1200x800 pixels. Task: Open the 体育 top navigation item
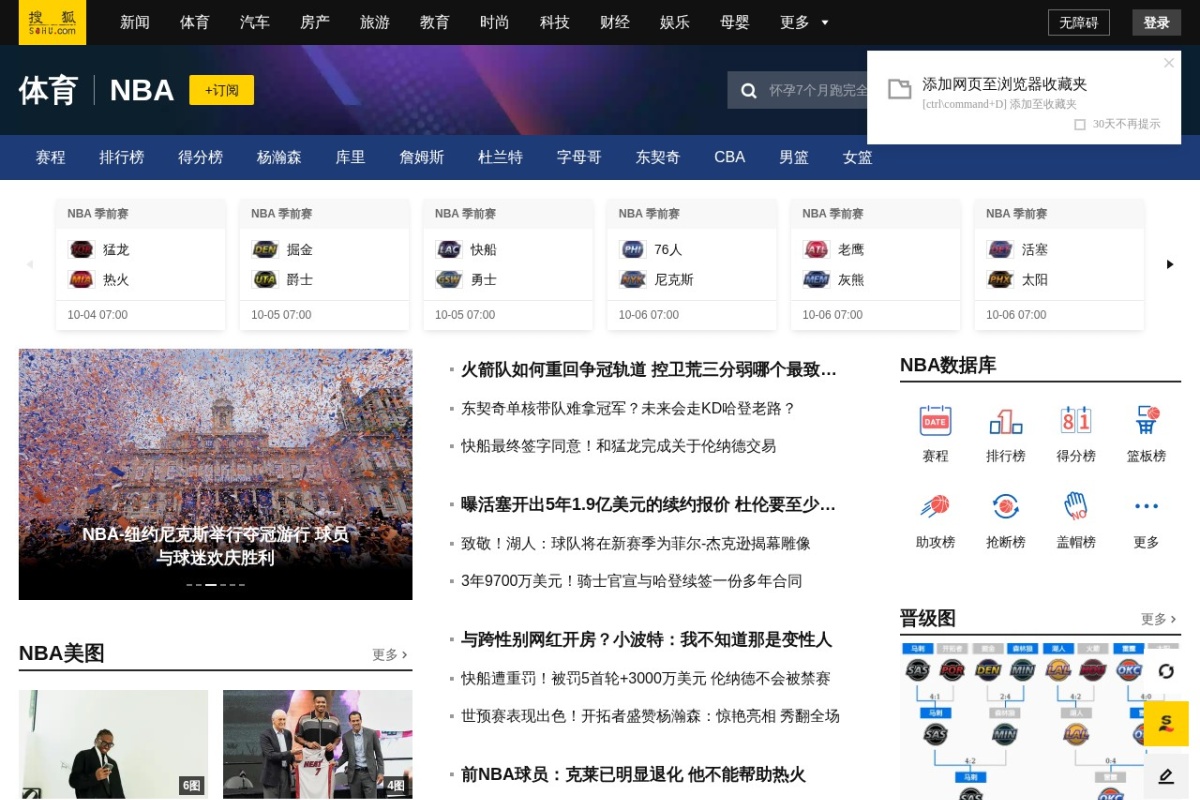click(x=195, y=22)
